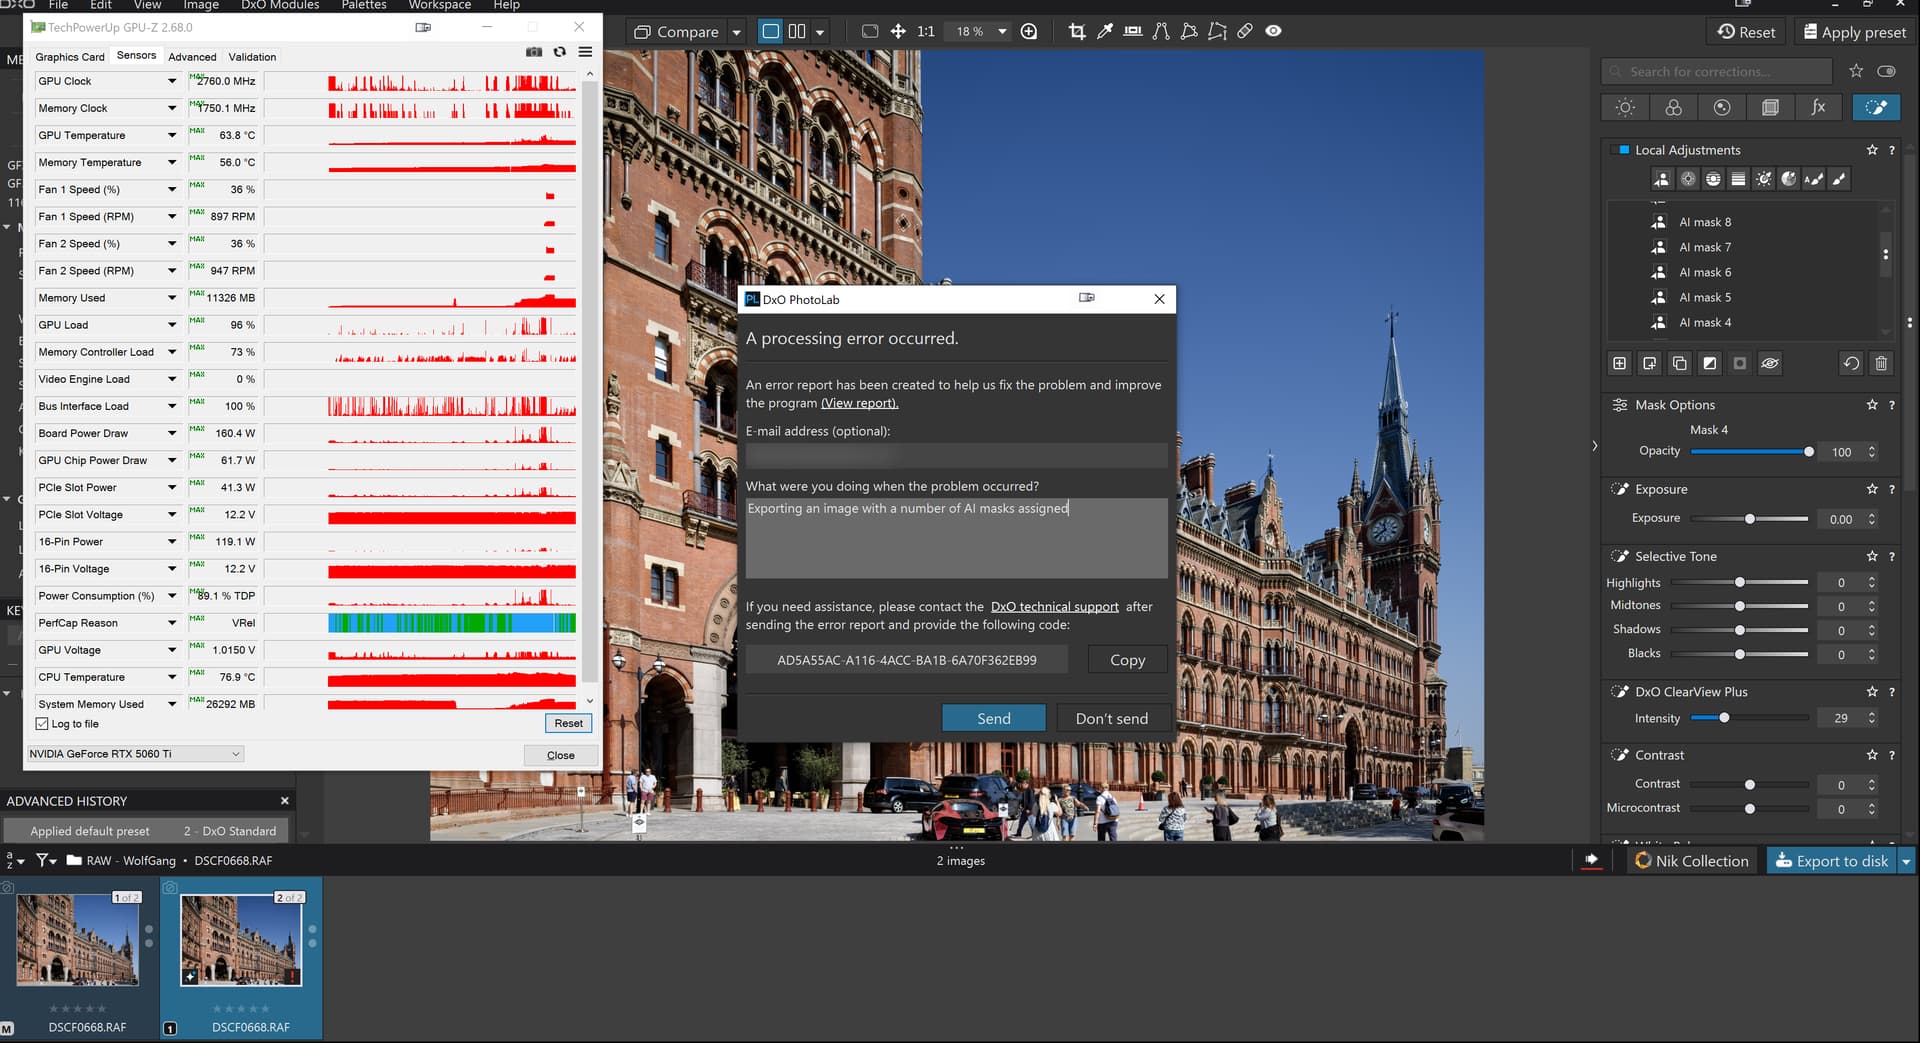Take a GPU-Z screenshot with the camera icon
1920x1043 pixels.
pyautogui.click(x=534, y=52)
